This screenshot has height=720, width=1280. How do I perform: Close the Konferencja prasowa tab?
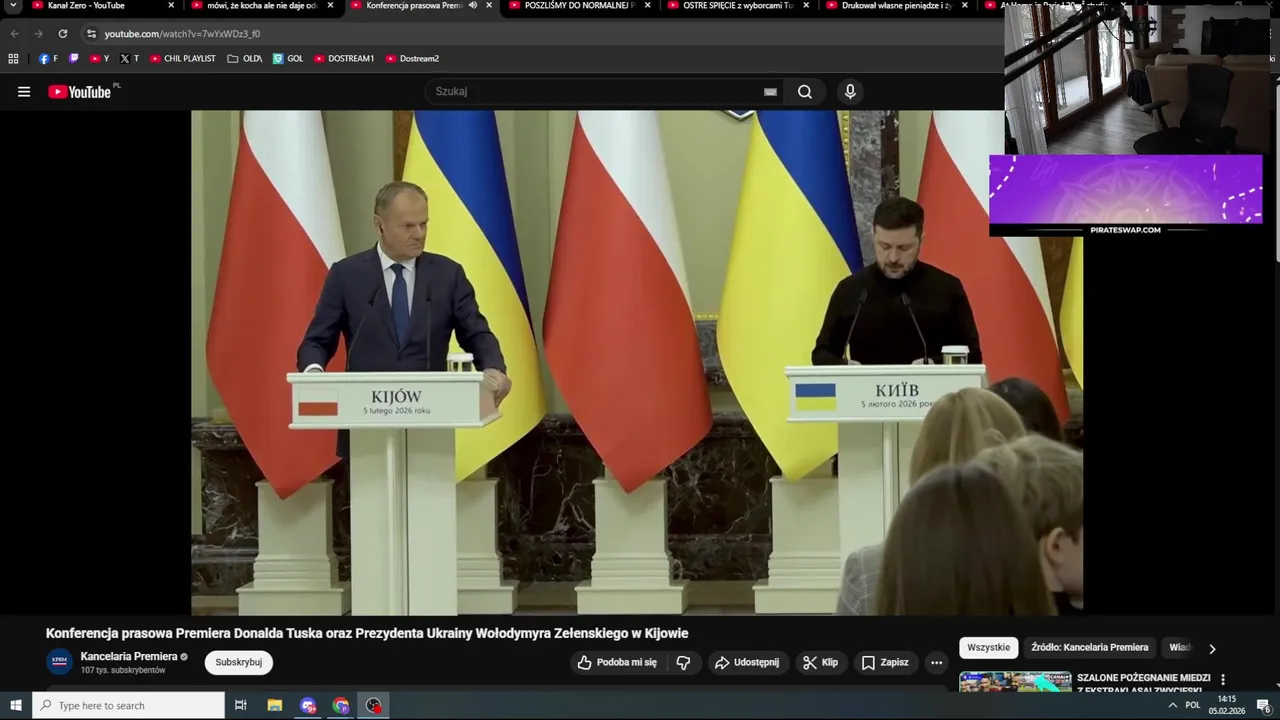pos(488,6)
